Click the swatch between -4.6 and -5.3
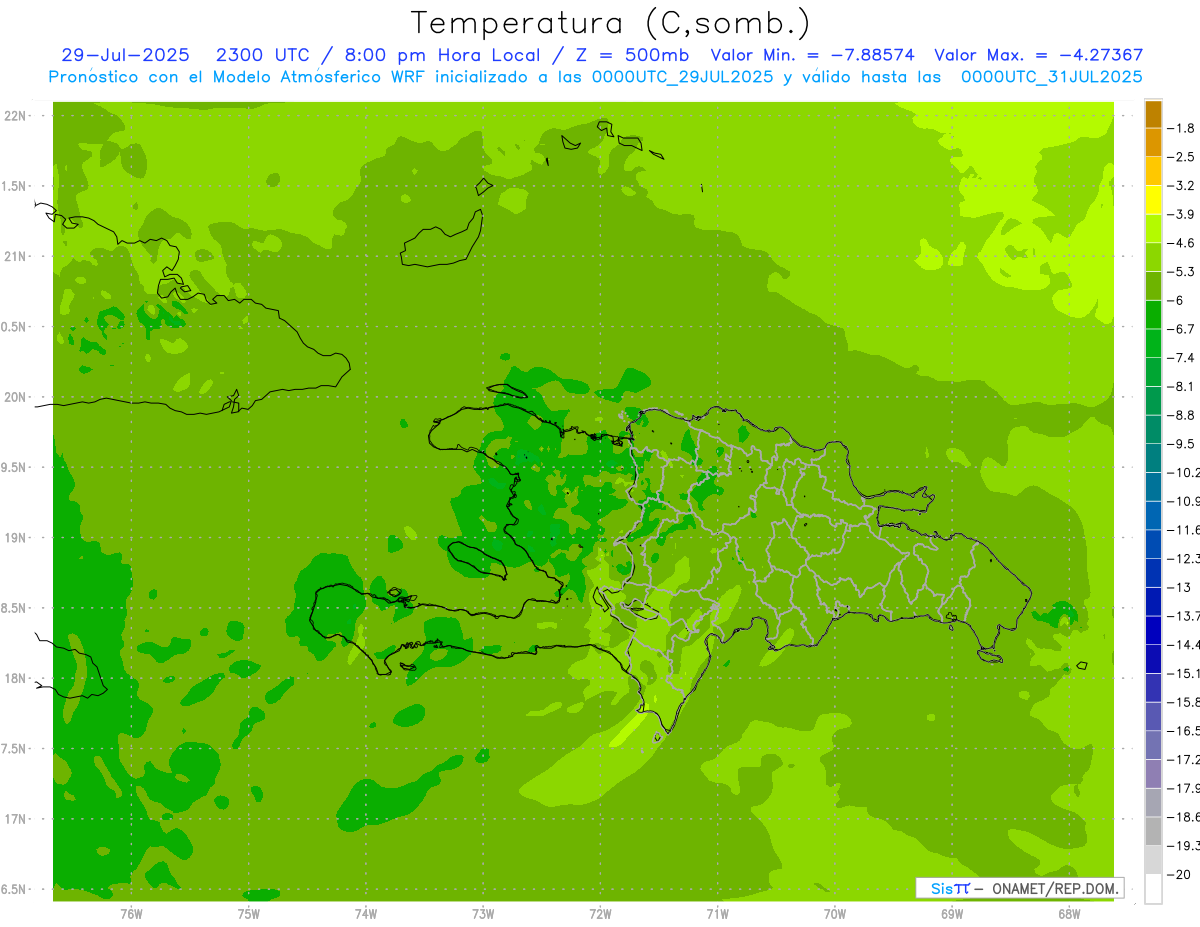Image resolution: width=1200 pixels, height=927 pixels. pyautogui.click(x=1153, y=257)
